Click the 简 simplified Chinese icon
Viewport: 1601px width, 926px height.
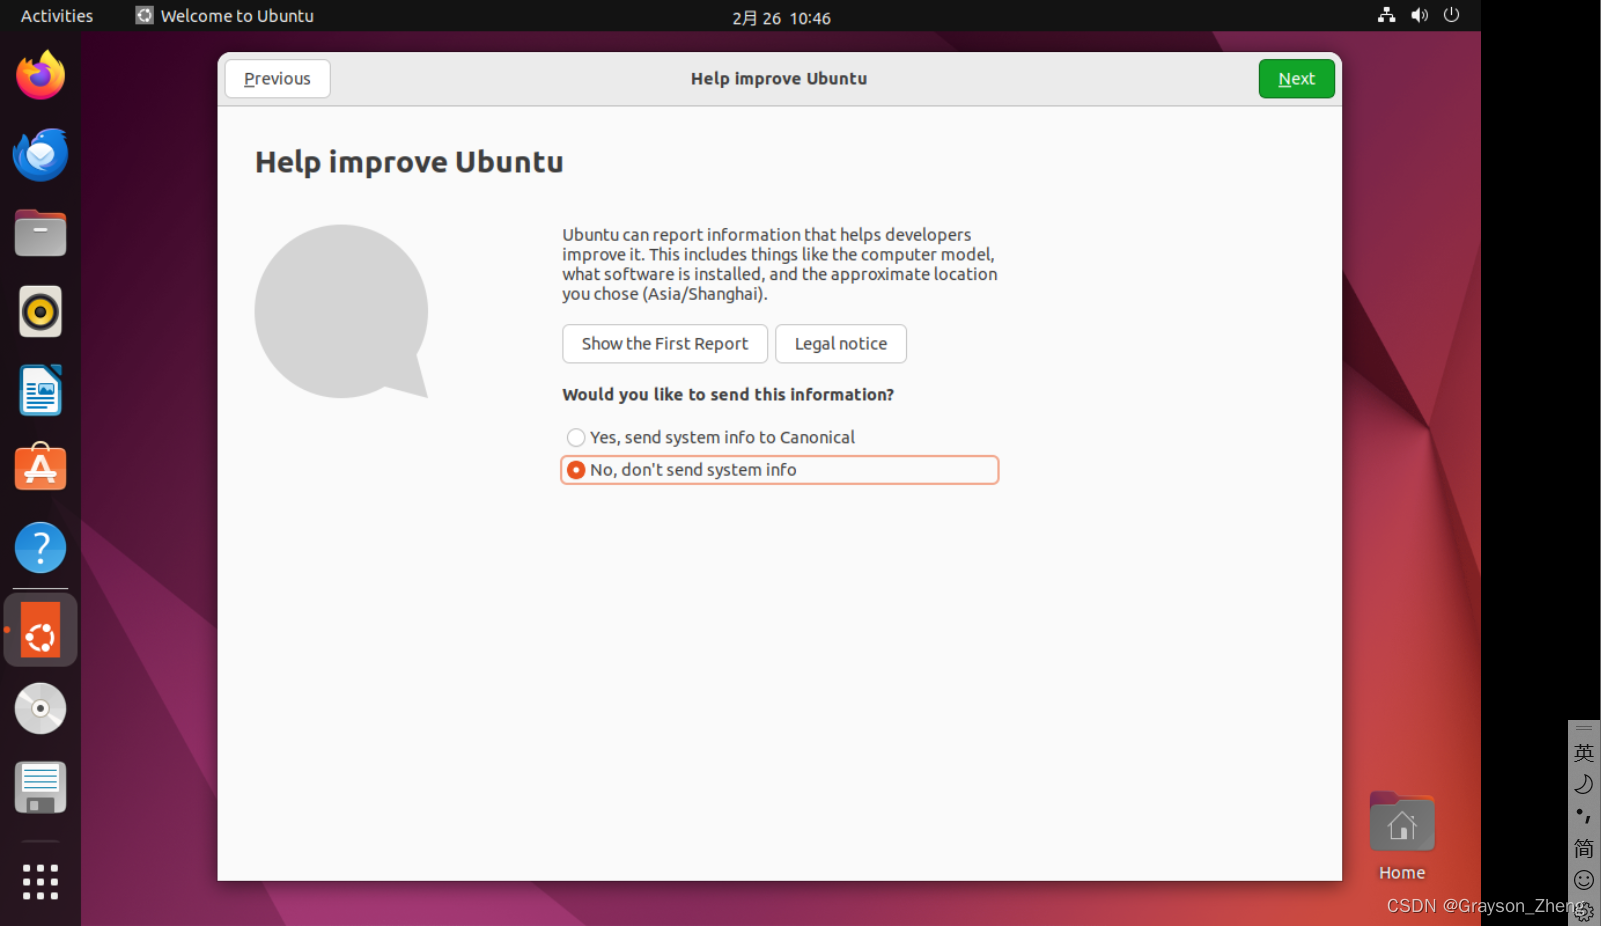[1584, 848]
